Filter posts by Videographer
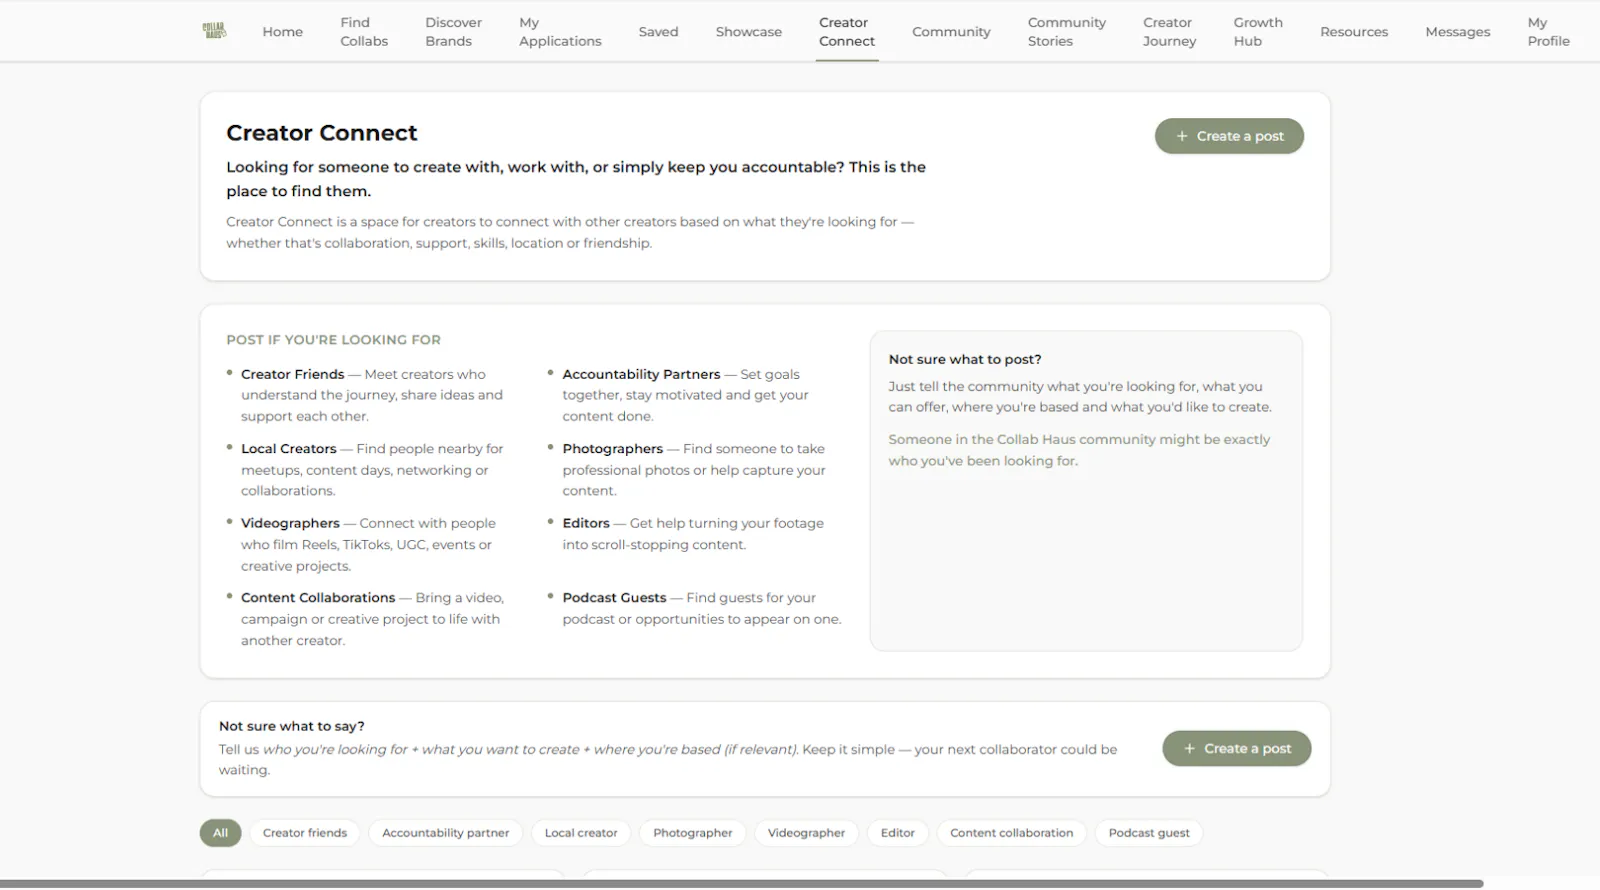Viewport: 1600px width, 890px height. (806, 833)
